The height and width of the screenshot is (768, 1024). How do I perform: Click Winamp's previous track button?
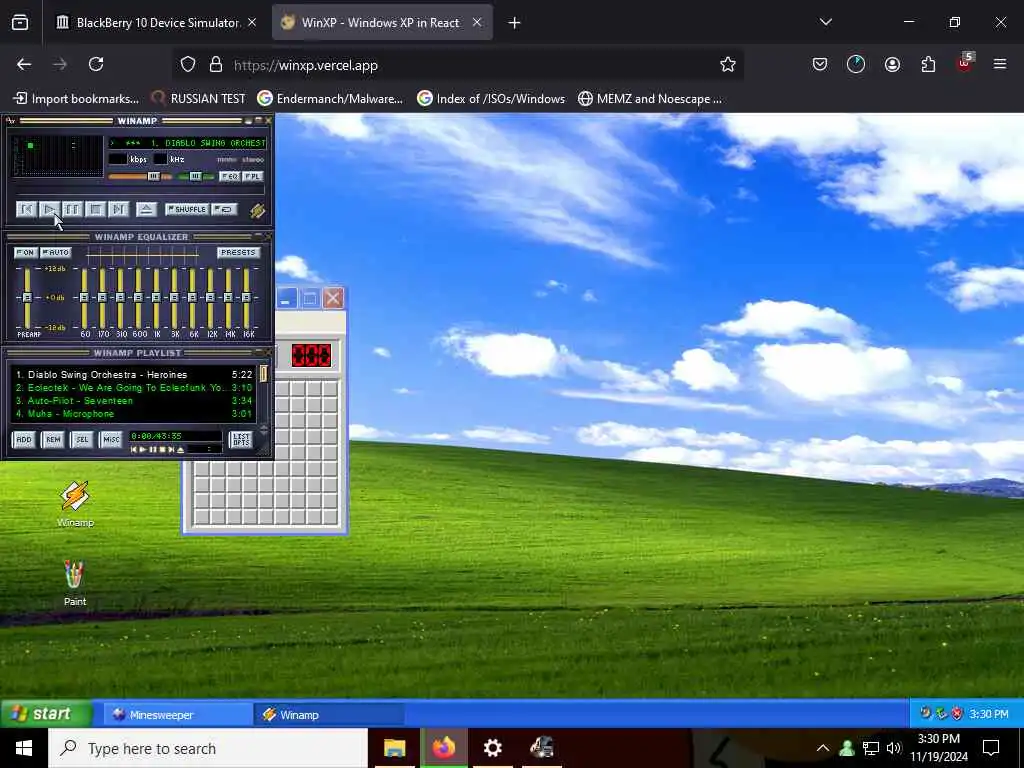[26, 209]
